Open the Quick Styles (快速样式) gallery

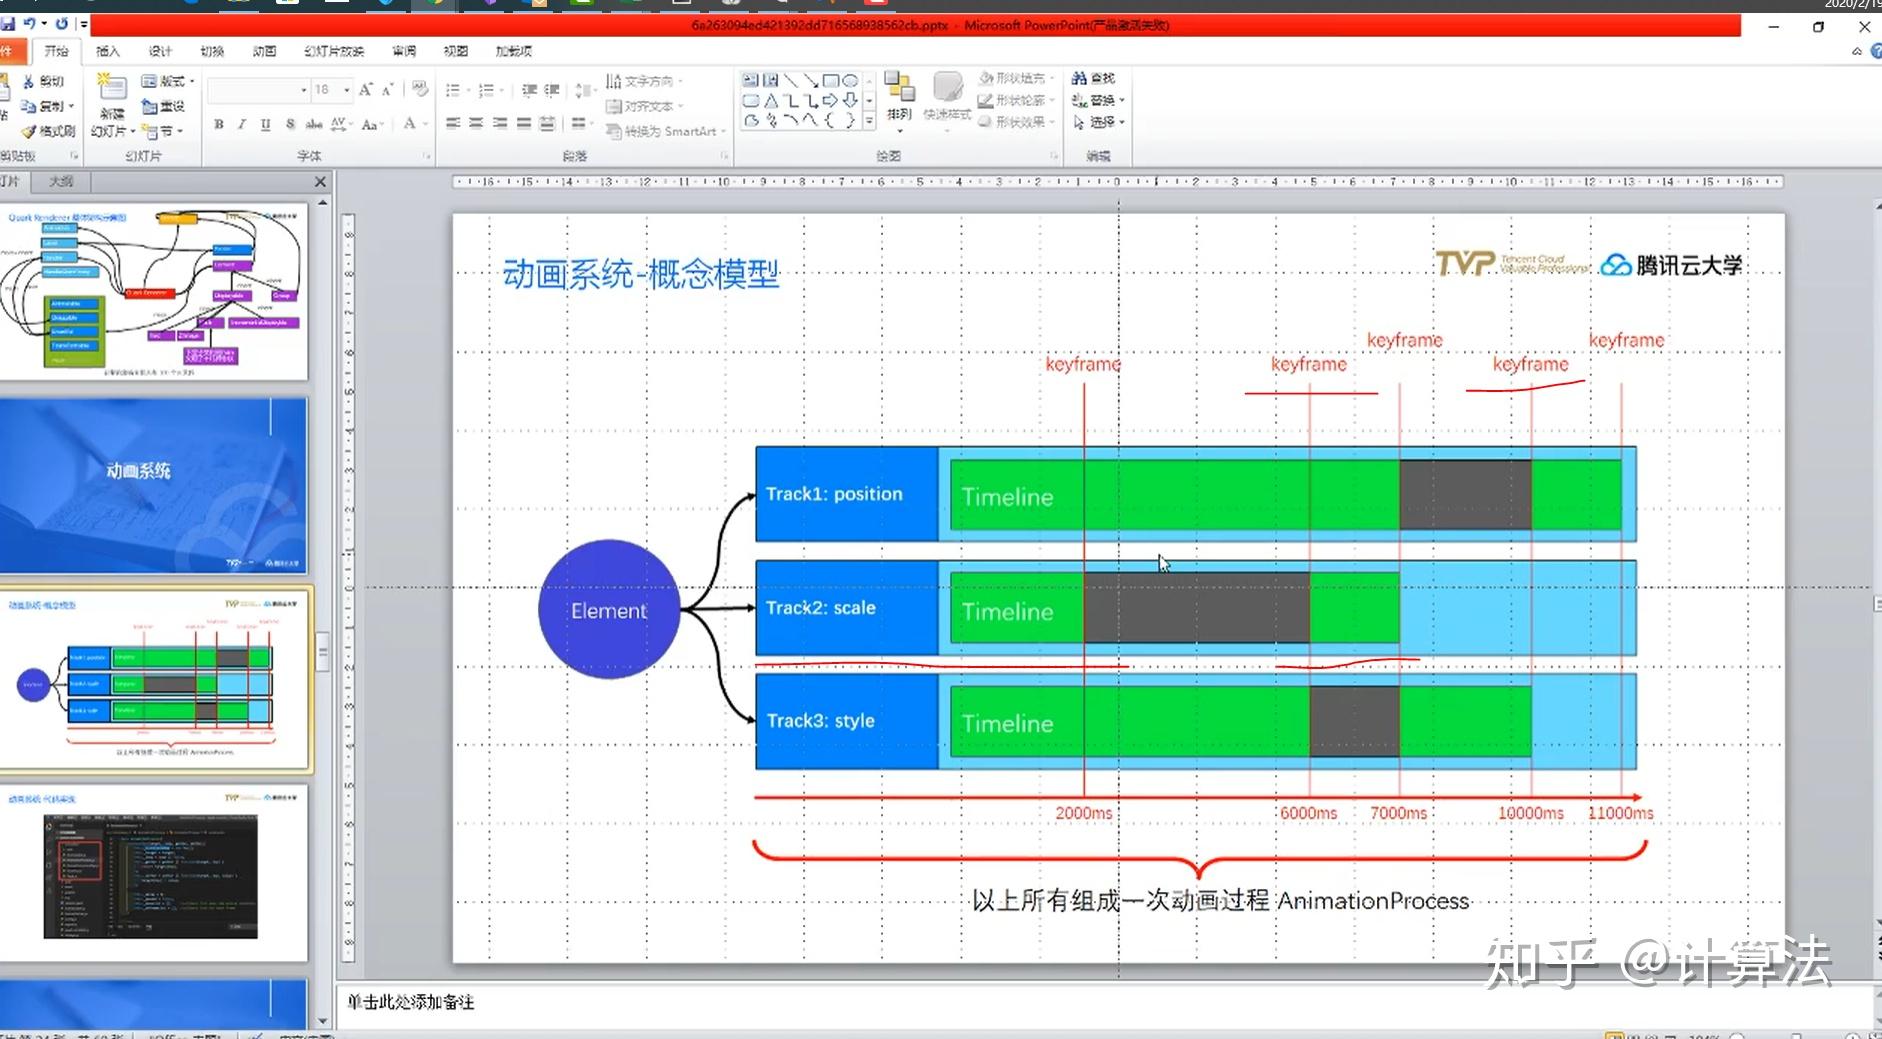[x=947, y=102]
